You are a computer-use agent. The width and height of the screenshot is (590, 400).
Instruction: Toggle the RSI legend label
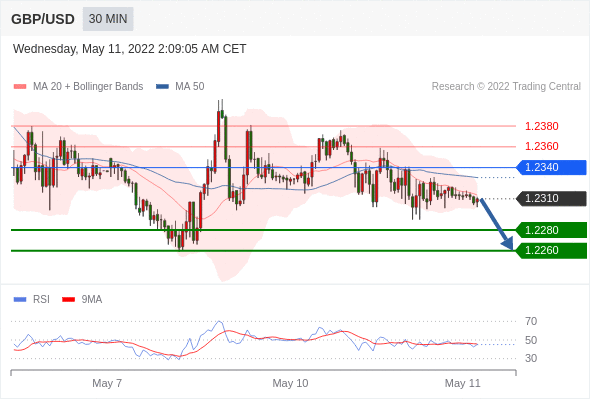click(41, 300)
